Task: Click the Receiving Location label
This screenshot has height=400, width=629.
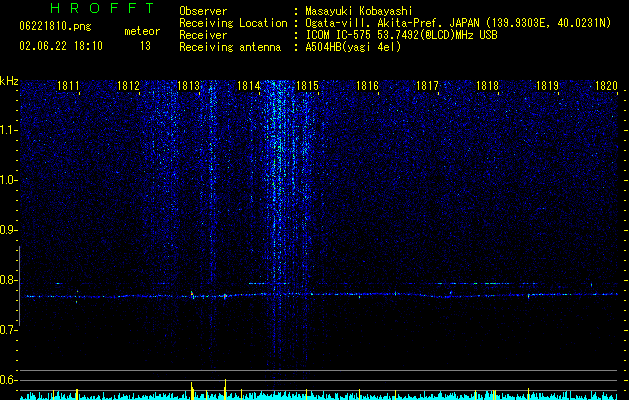Action: (x=233, y=23)
